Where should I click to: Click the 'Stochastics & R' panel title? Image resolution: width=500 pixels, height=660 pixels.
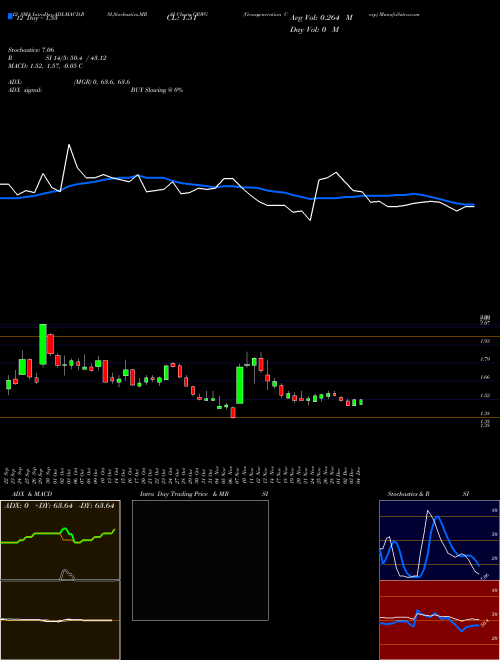coord(408,494)
